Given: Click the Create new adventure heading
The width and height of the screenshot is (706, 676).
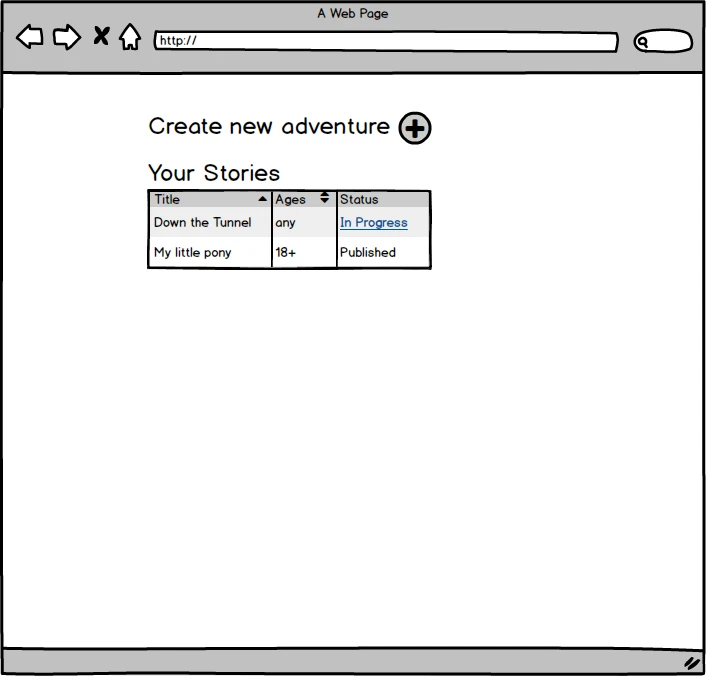Looking at the screenshot, I should (269, 127).
